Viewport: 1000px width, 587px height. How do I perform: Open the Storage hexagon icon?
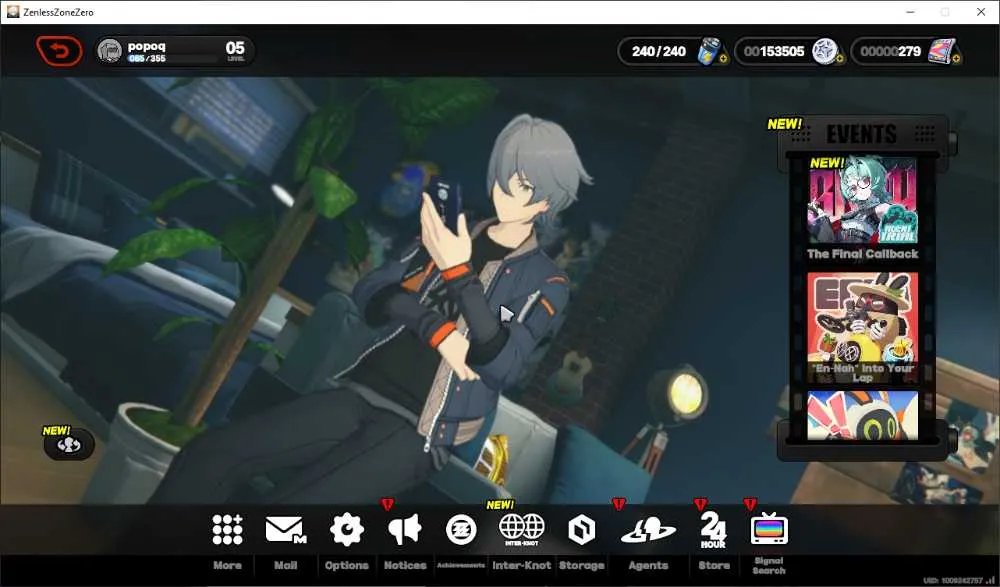click(582, 530)
